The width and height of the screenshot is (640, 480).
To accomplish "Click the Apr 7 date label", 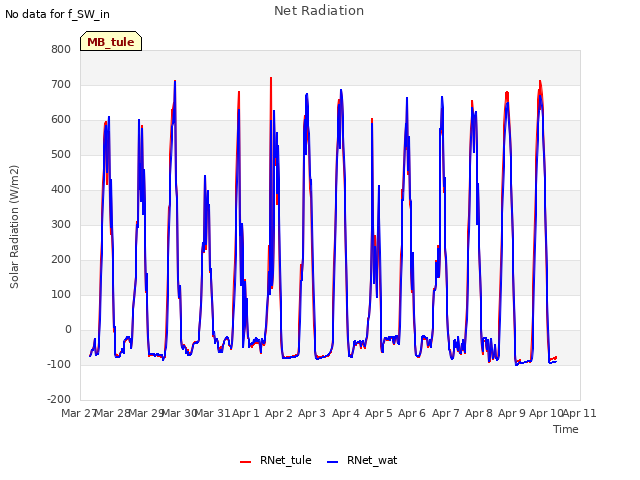I will [446, 413].
